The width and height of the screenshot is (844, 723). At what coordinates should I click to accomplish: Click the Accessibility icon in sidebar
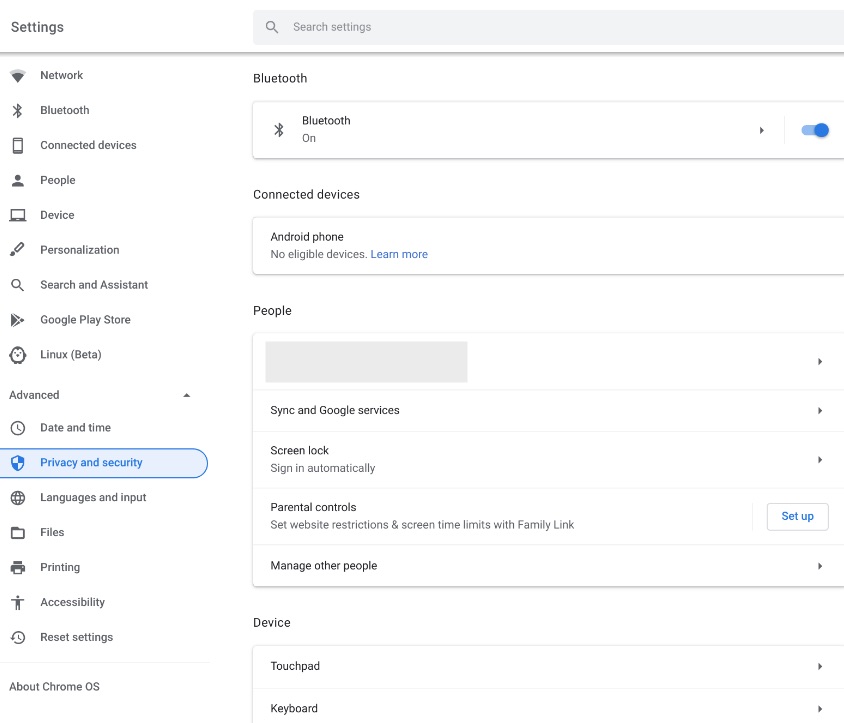[x=17, y=602]
